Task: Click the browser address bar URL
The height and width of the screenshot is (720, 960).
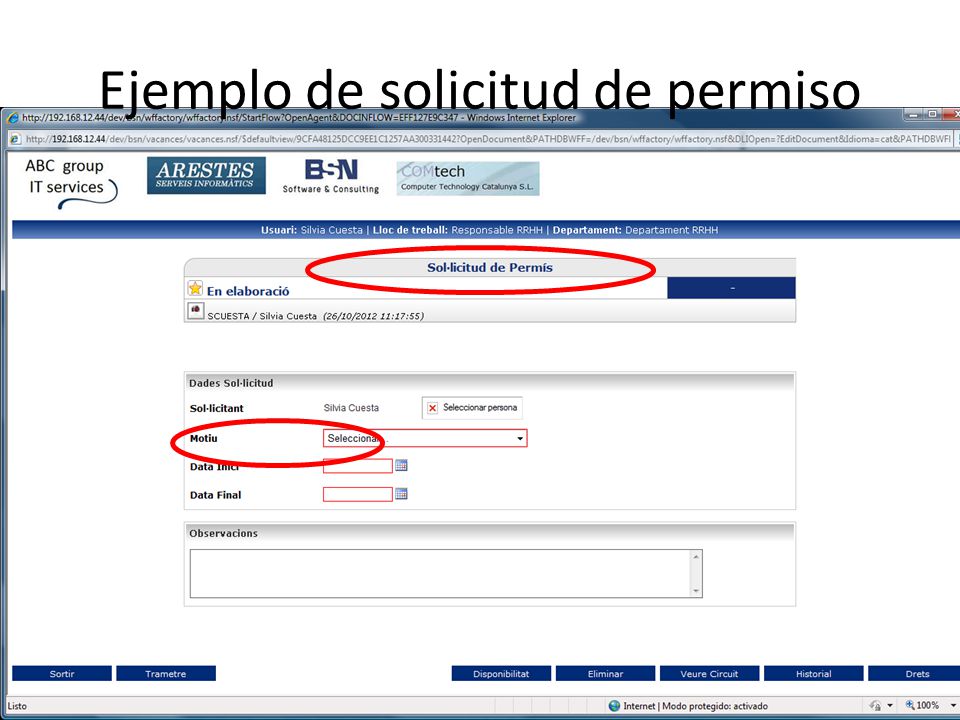Action: click(488, 139)
